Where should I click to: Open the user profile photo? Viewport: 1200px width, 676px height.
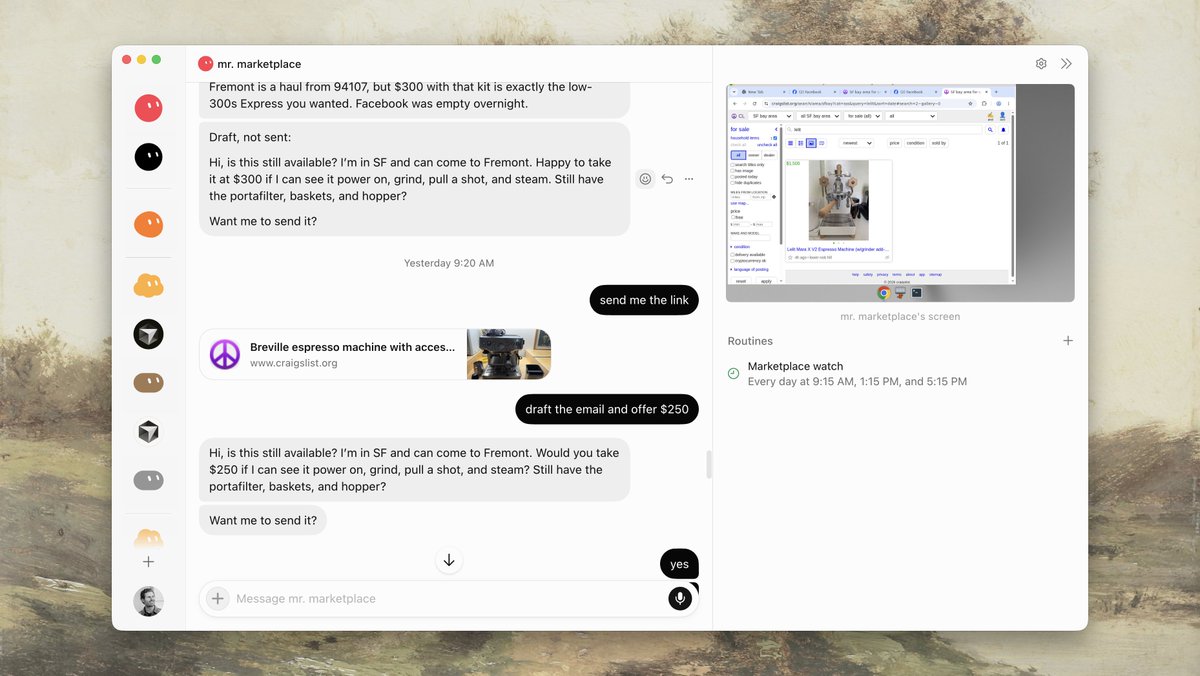click(x=149, y=601)
